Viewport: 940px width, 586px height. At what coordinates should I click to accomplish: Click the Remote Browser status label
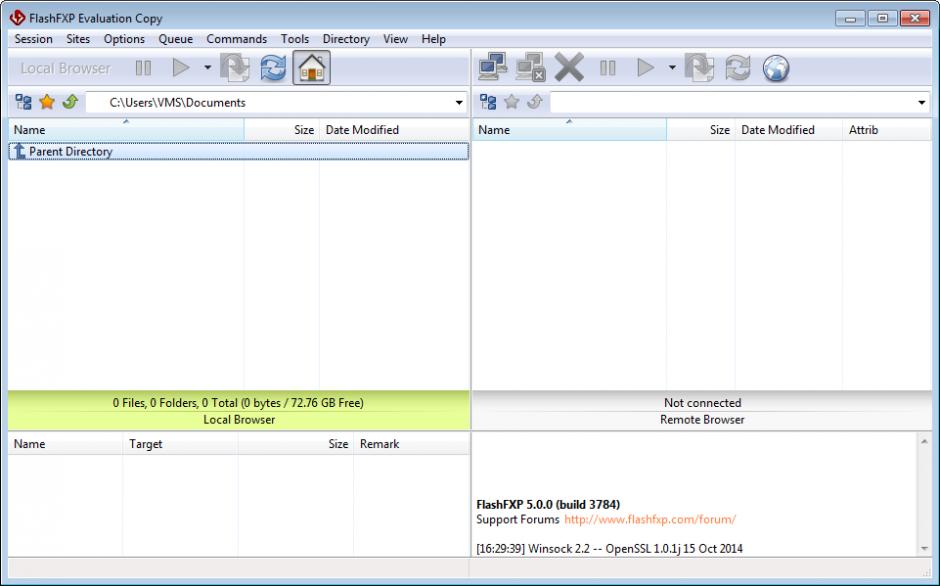click(x=702, y=420)
